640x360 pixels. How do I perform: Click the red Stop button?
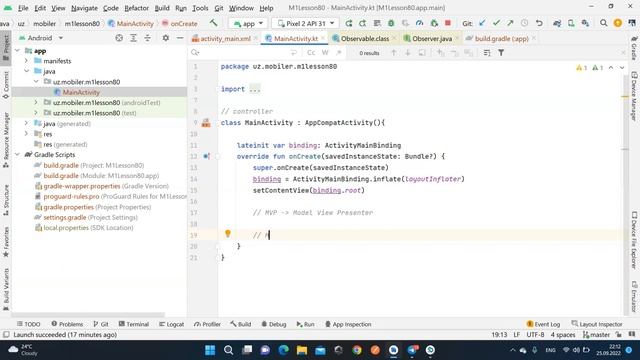click(448, 23)
